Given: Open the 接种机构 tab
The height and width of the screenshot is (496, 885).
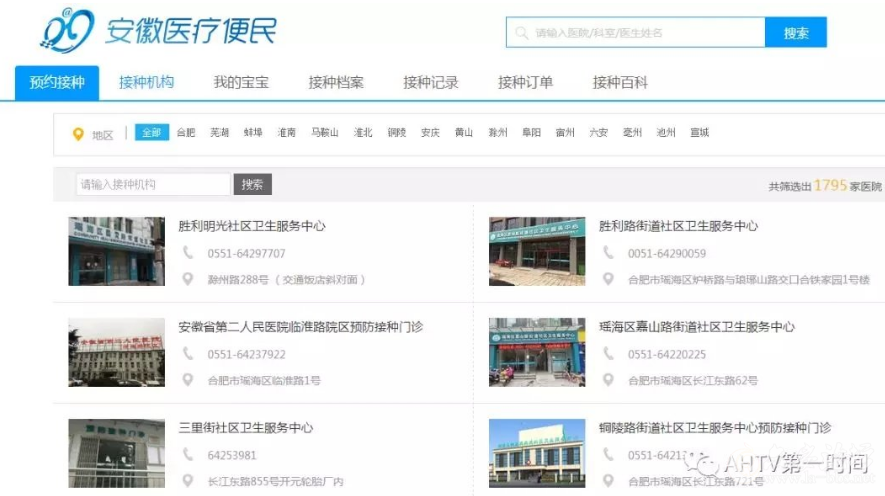Looking at the screenshot, I should tap(146, 83).
